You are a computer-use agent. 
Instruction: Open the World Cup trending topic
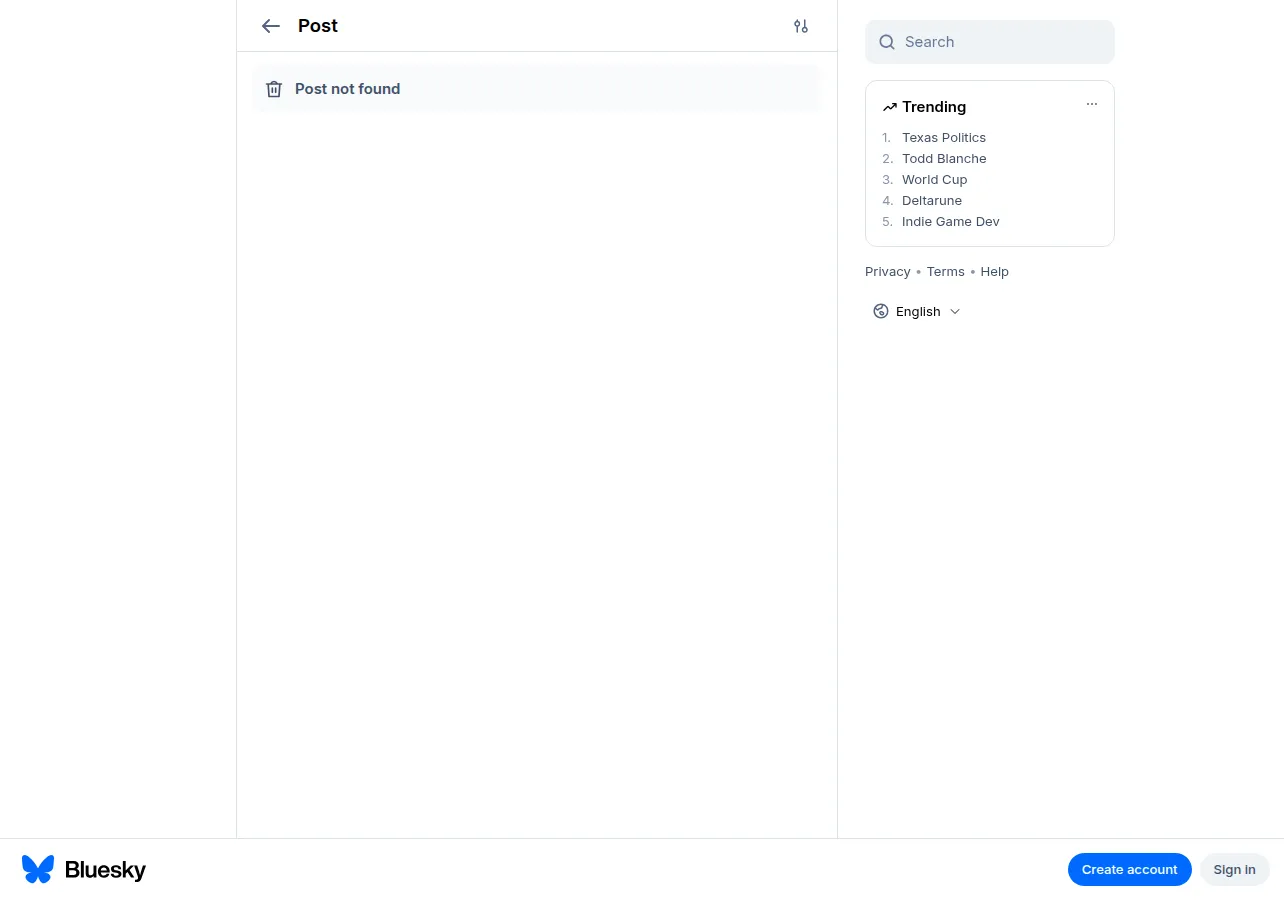coord(935,179)
